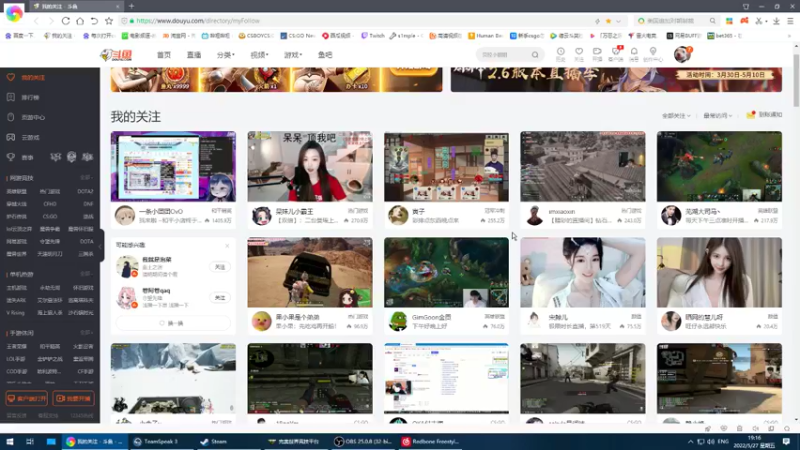This screenshot has height=450, width=800.
Task: Expand the 游戏 dropdown in navigation
Action: [293, 55]
